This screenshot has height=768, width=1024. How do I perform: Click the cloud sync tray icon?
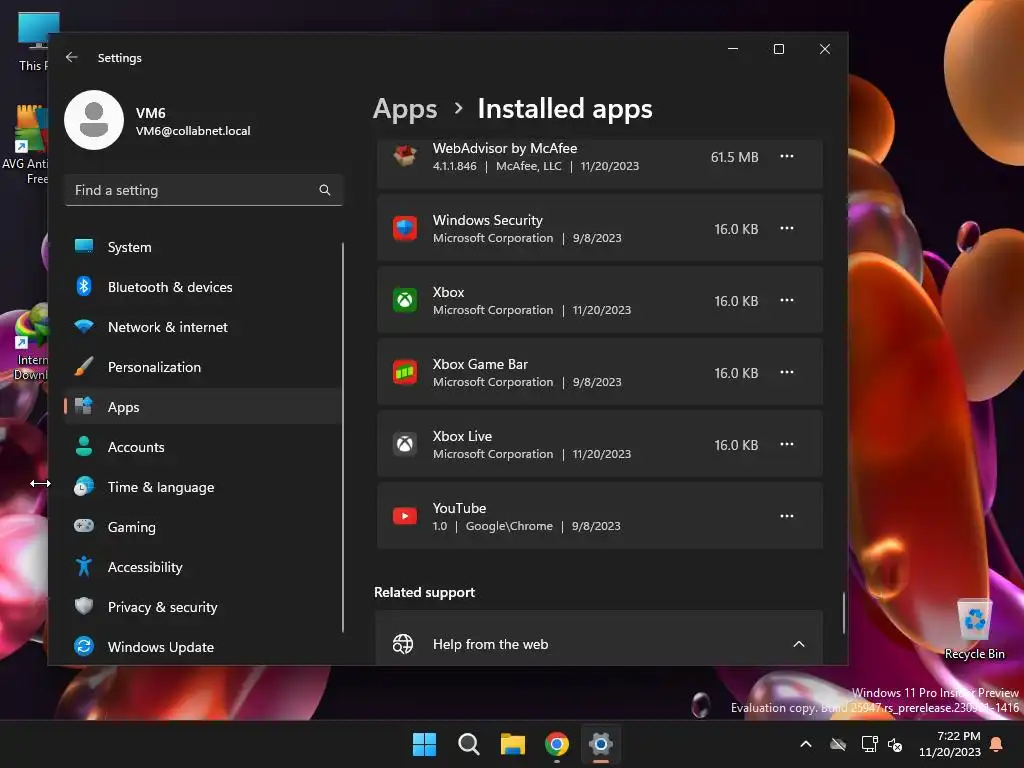tap(838, 744)
